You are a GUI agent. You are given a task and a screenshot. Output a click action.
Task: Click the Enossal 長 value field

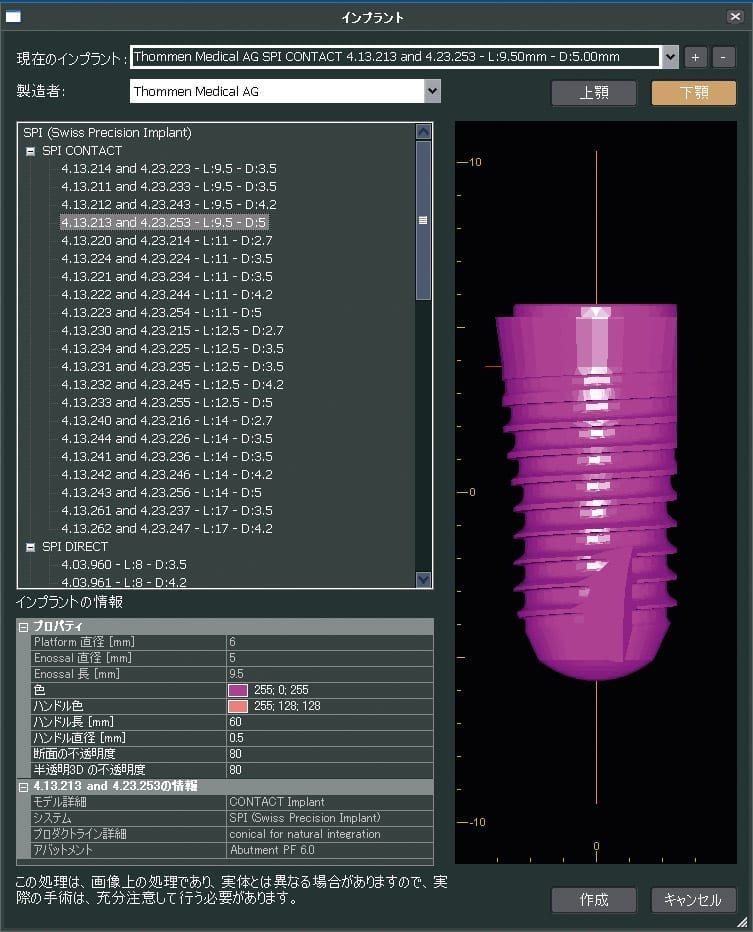(330, 674)
